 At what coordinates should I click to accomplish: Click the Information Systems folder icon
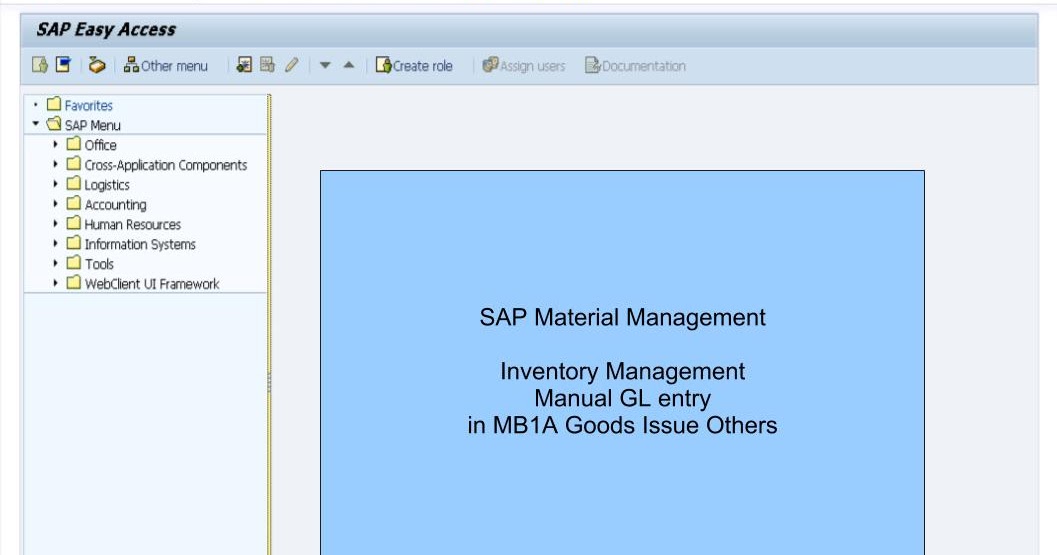[73, 243]
